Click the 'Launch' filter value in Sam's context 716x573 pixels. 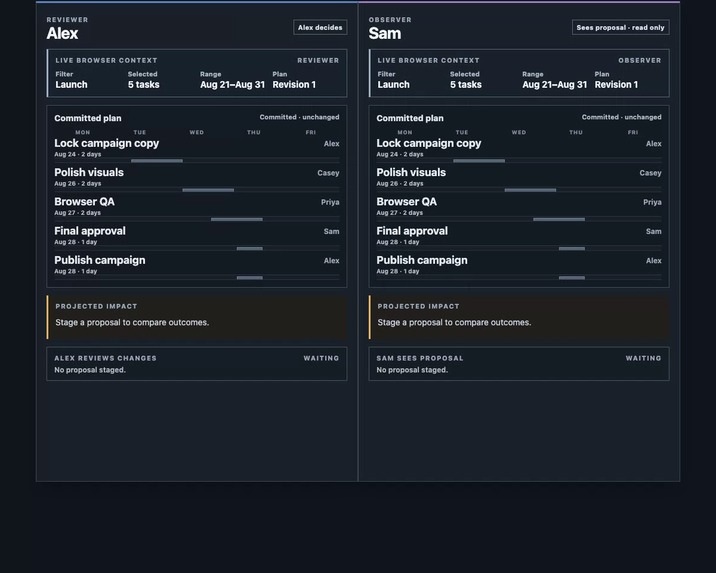(394, 84)
